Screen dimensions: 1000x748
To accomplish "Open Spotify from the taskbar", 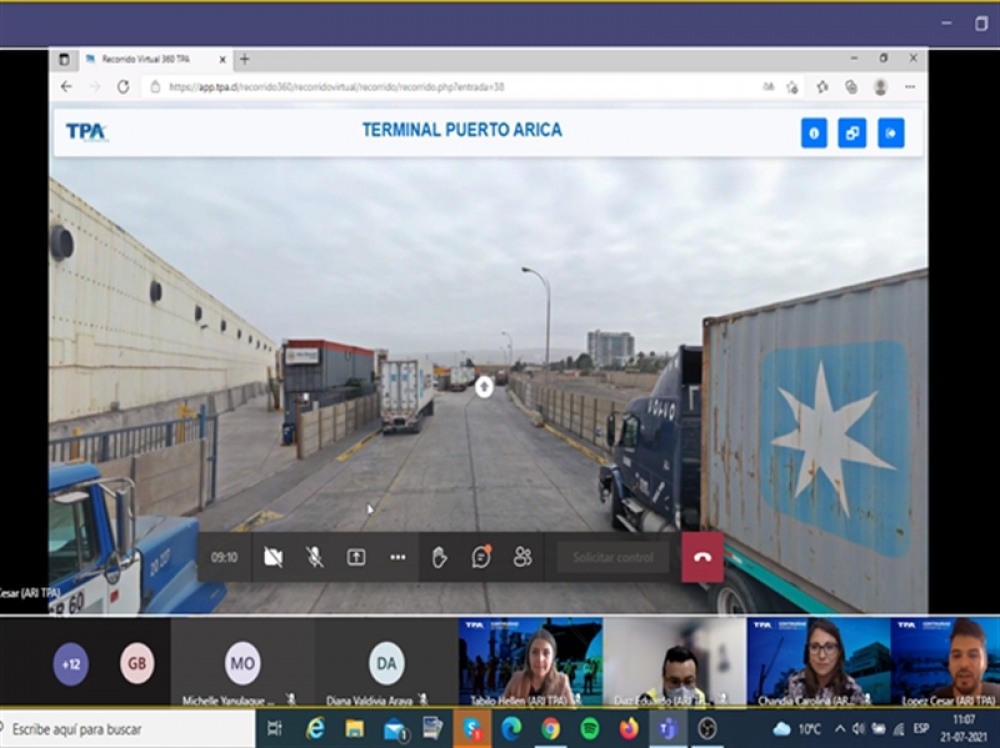I will tap(590, 728).
